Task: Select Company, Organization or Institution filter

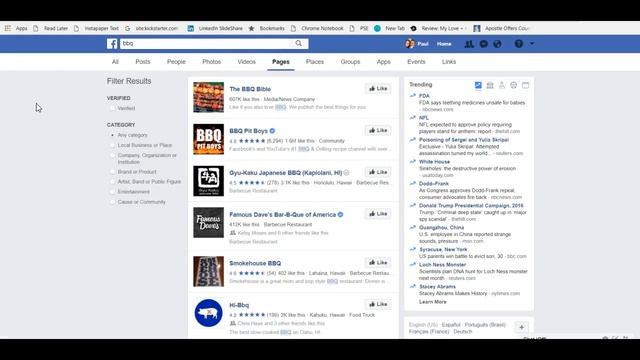Action: 113,155
